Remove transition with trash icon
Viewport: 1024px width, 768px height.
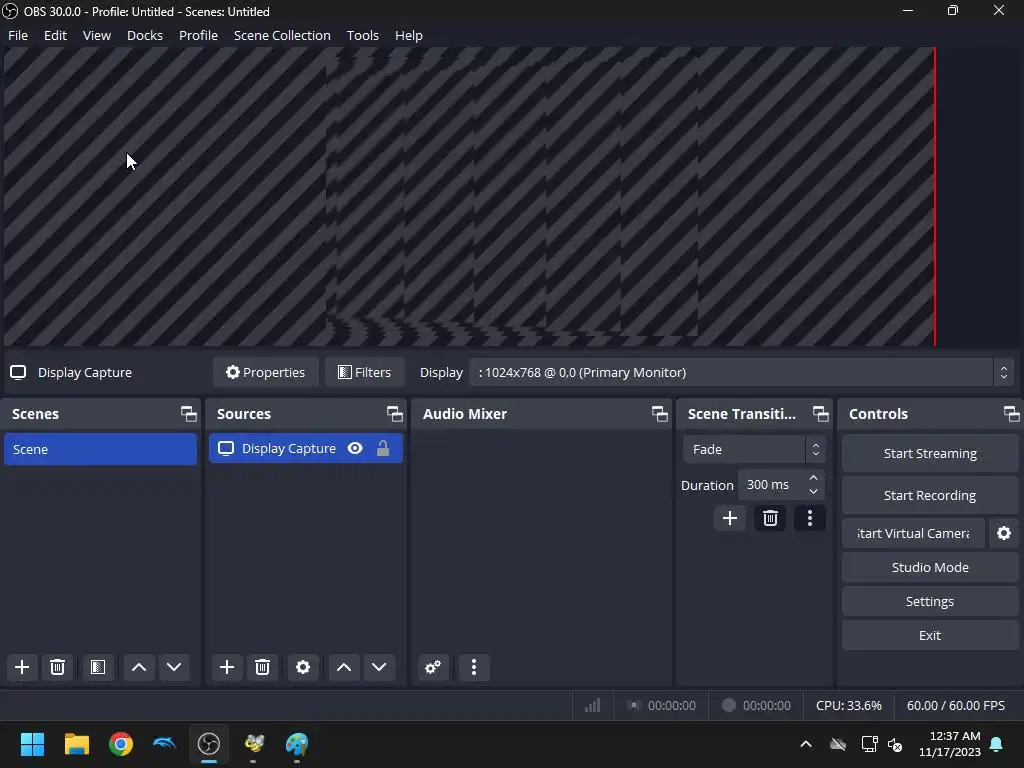coord(770,518)
